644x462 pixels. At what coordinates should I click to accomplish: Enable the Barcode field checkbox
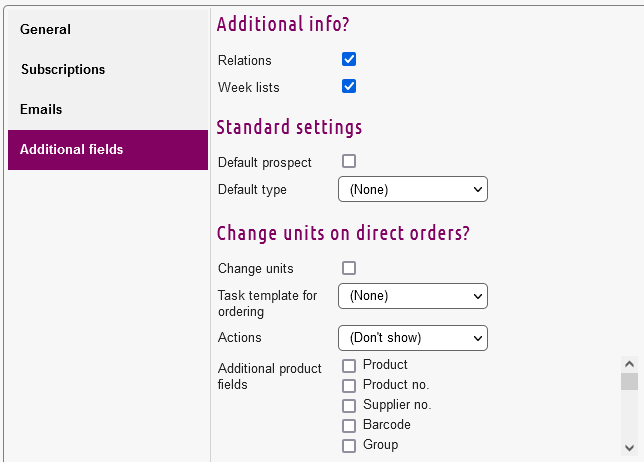[349, 426]
